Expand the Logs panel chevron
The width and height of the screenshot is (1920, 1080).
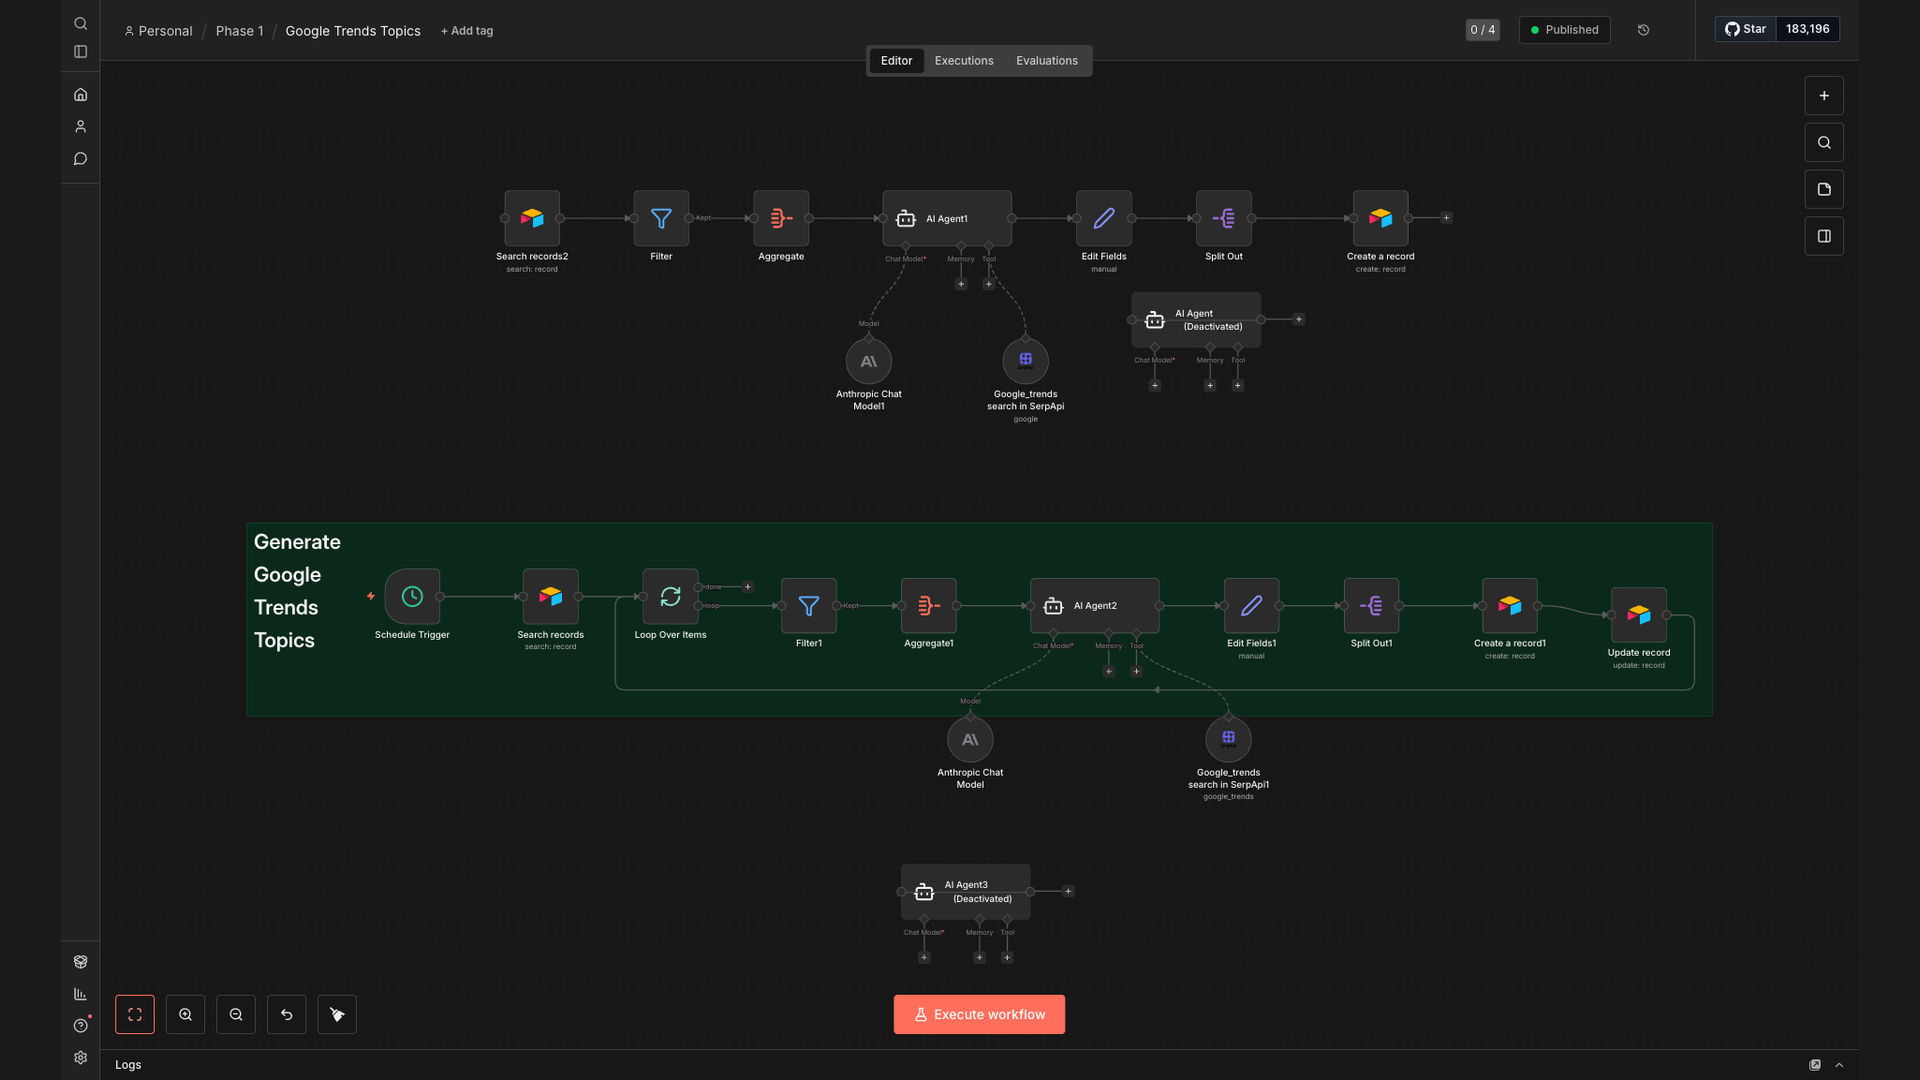[x=1839, y=1065]
